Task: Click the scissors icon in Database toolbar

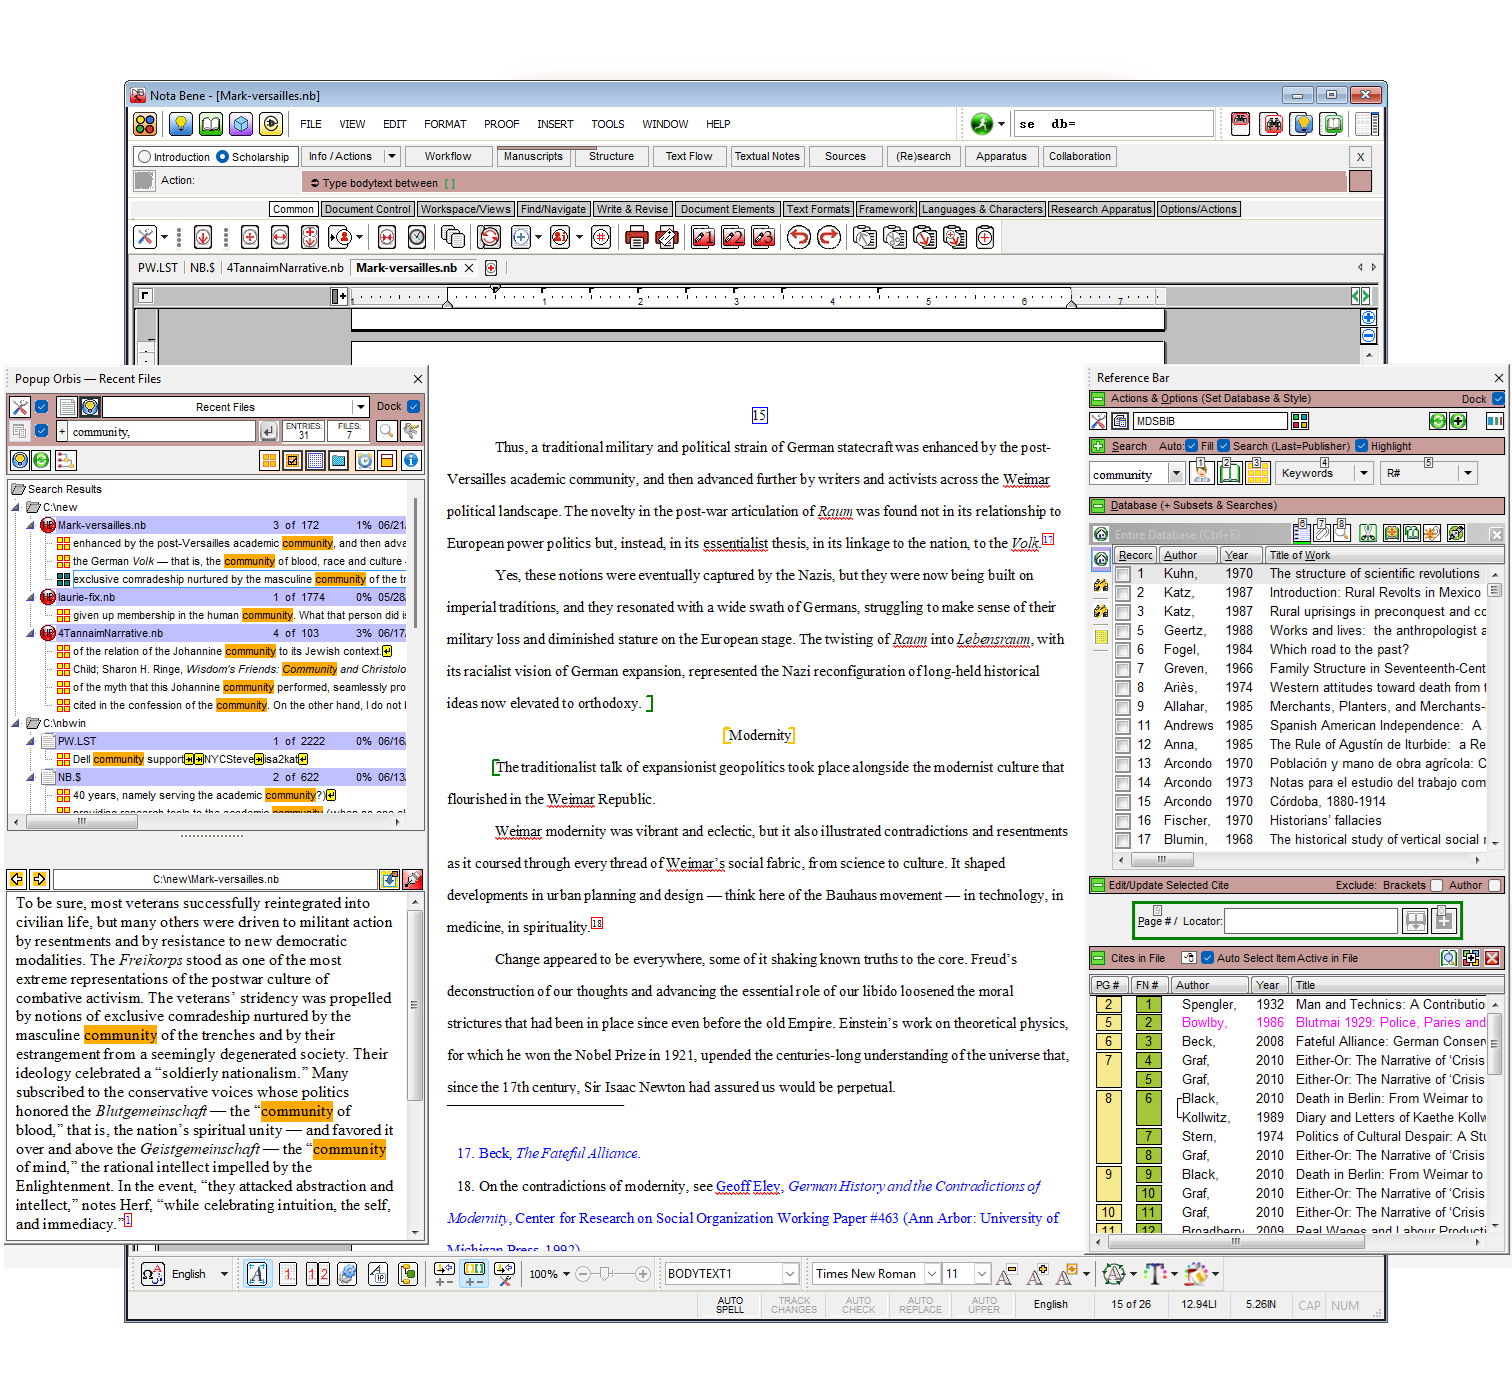Action: pos(1368,533)
